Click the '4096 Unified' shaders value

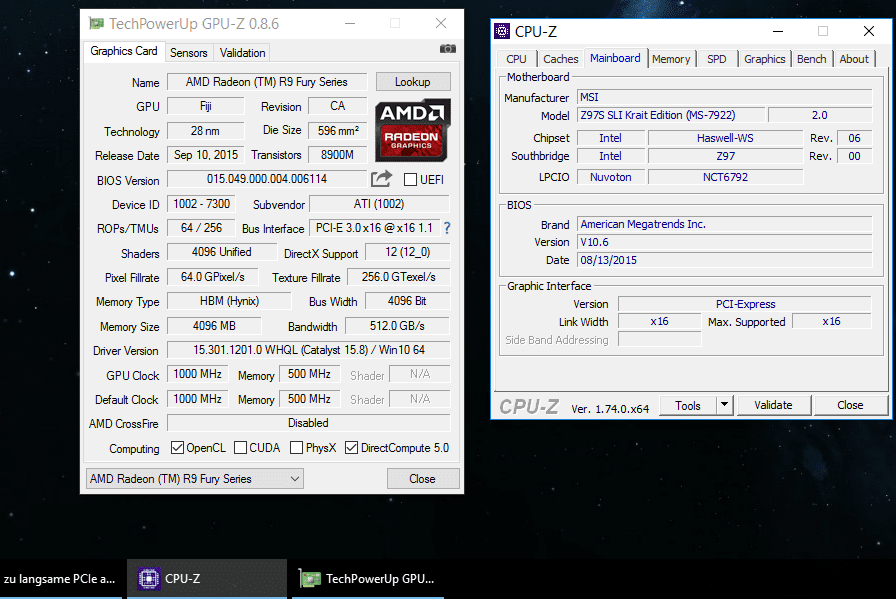tap(222, 252)
